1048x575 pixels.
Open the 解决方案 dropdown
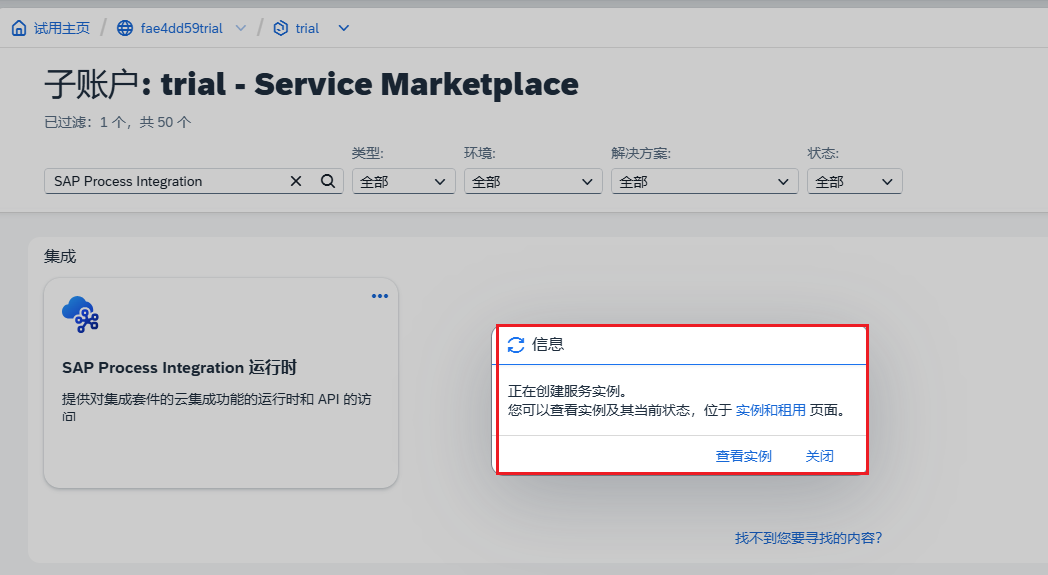704,182
